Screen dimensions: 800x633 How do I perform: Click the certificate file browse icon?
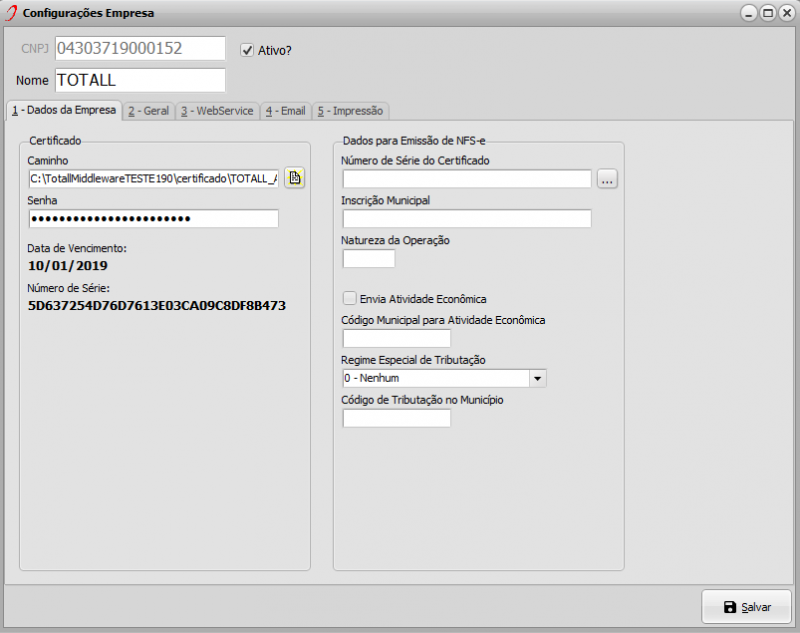click(294, 178)
